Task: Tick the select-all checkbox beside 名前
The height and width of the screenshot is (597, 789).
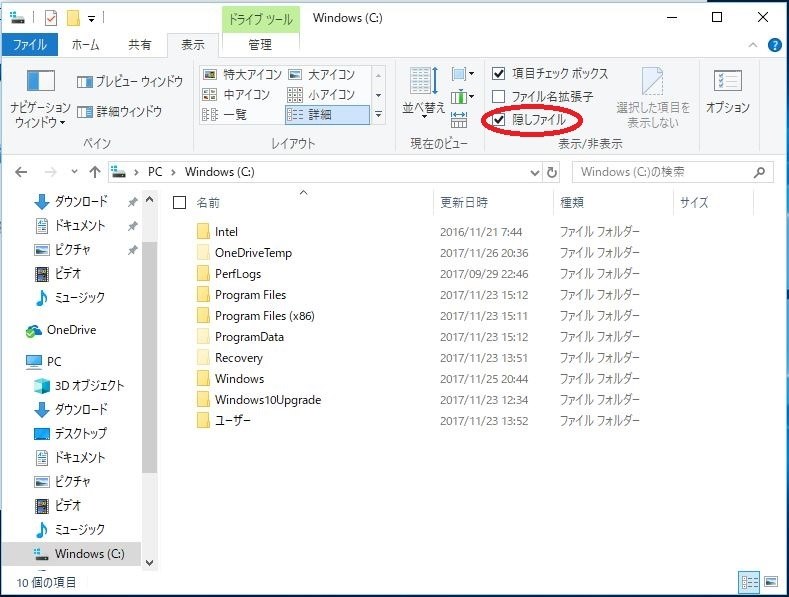Action: pos(180,202)
